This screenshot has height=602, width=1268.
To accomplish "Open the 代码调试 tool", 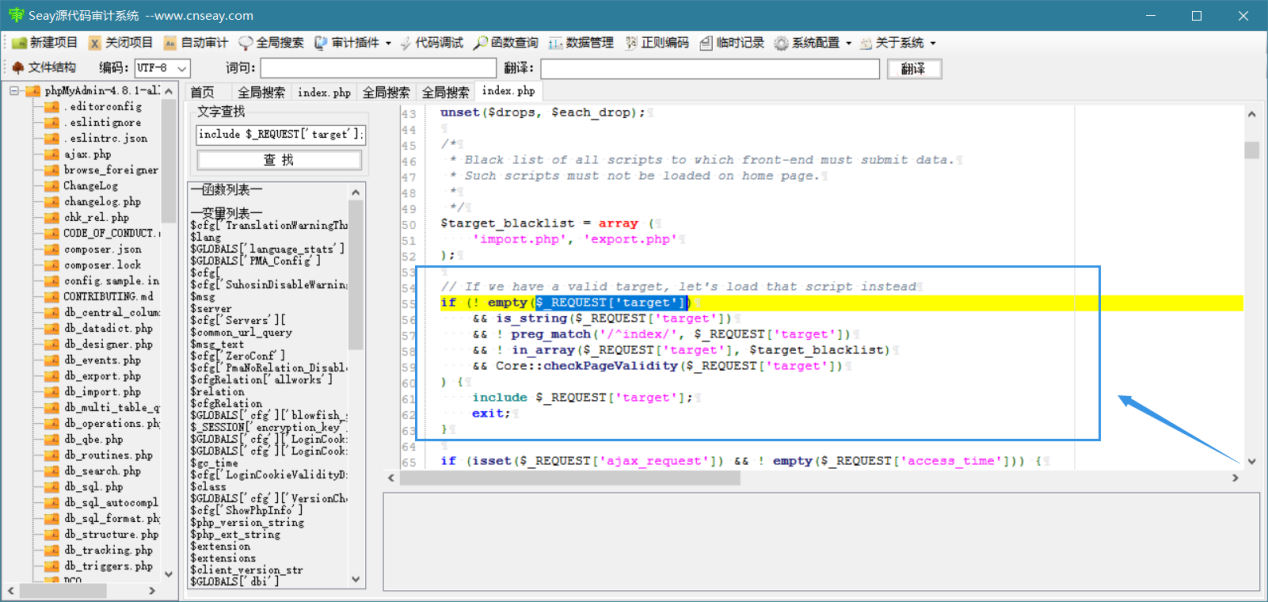I will 431,43.
